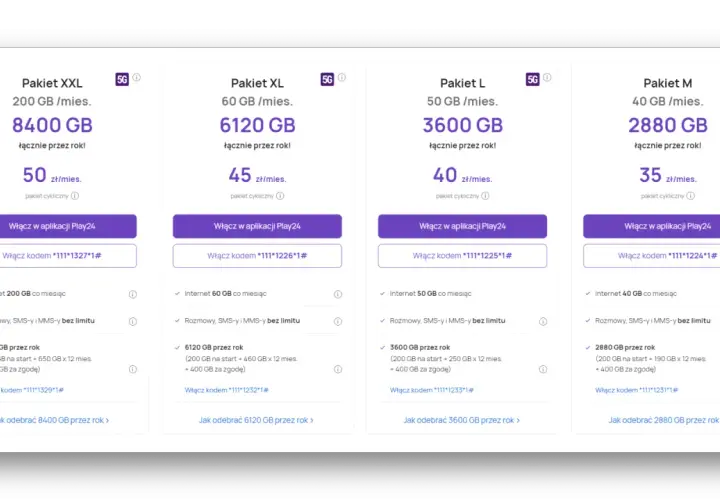Click the 5G badge on Pakiet L
Screen dimensions: 720x500
click(x=532, y=79)
